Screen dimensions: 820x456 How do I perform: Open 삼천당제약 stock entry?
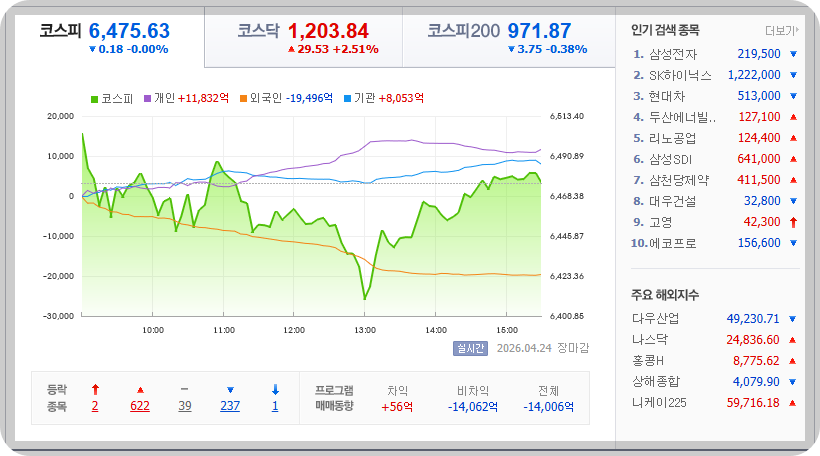point(679,180)
